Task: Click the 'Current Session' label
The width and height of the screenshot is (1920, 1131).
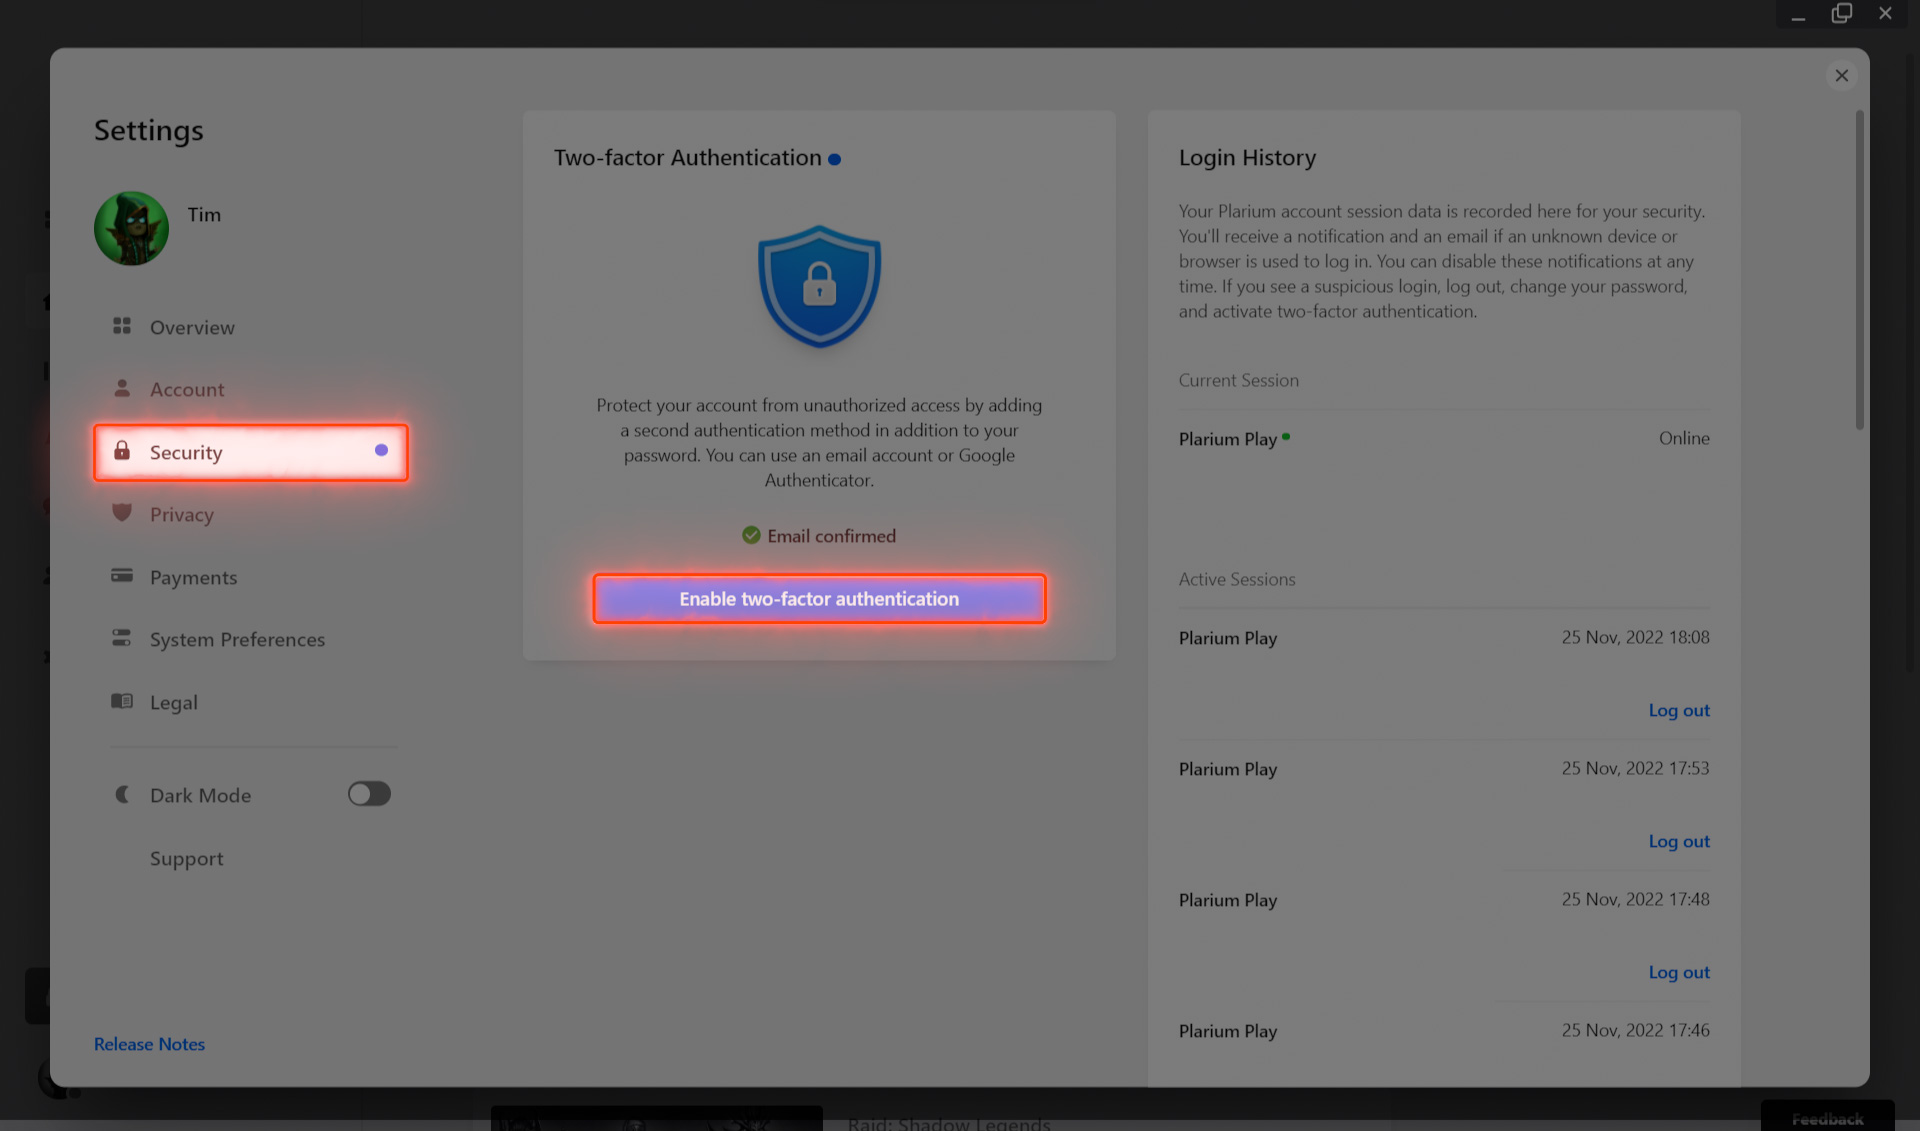Action: coord(1238,380)
